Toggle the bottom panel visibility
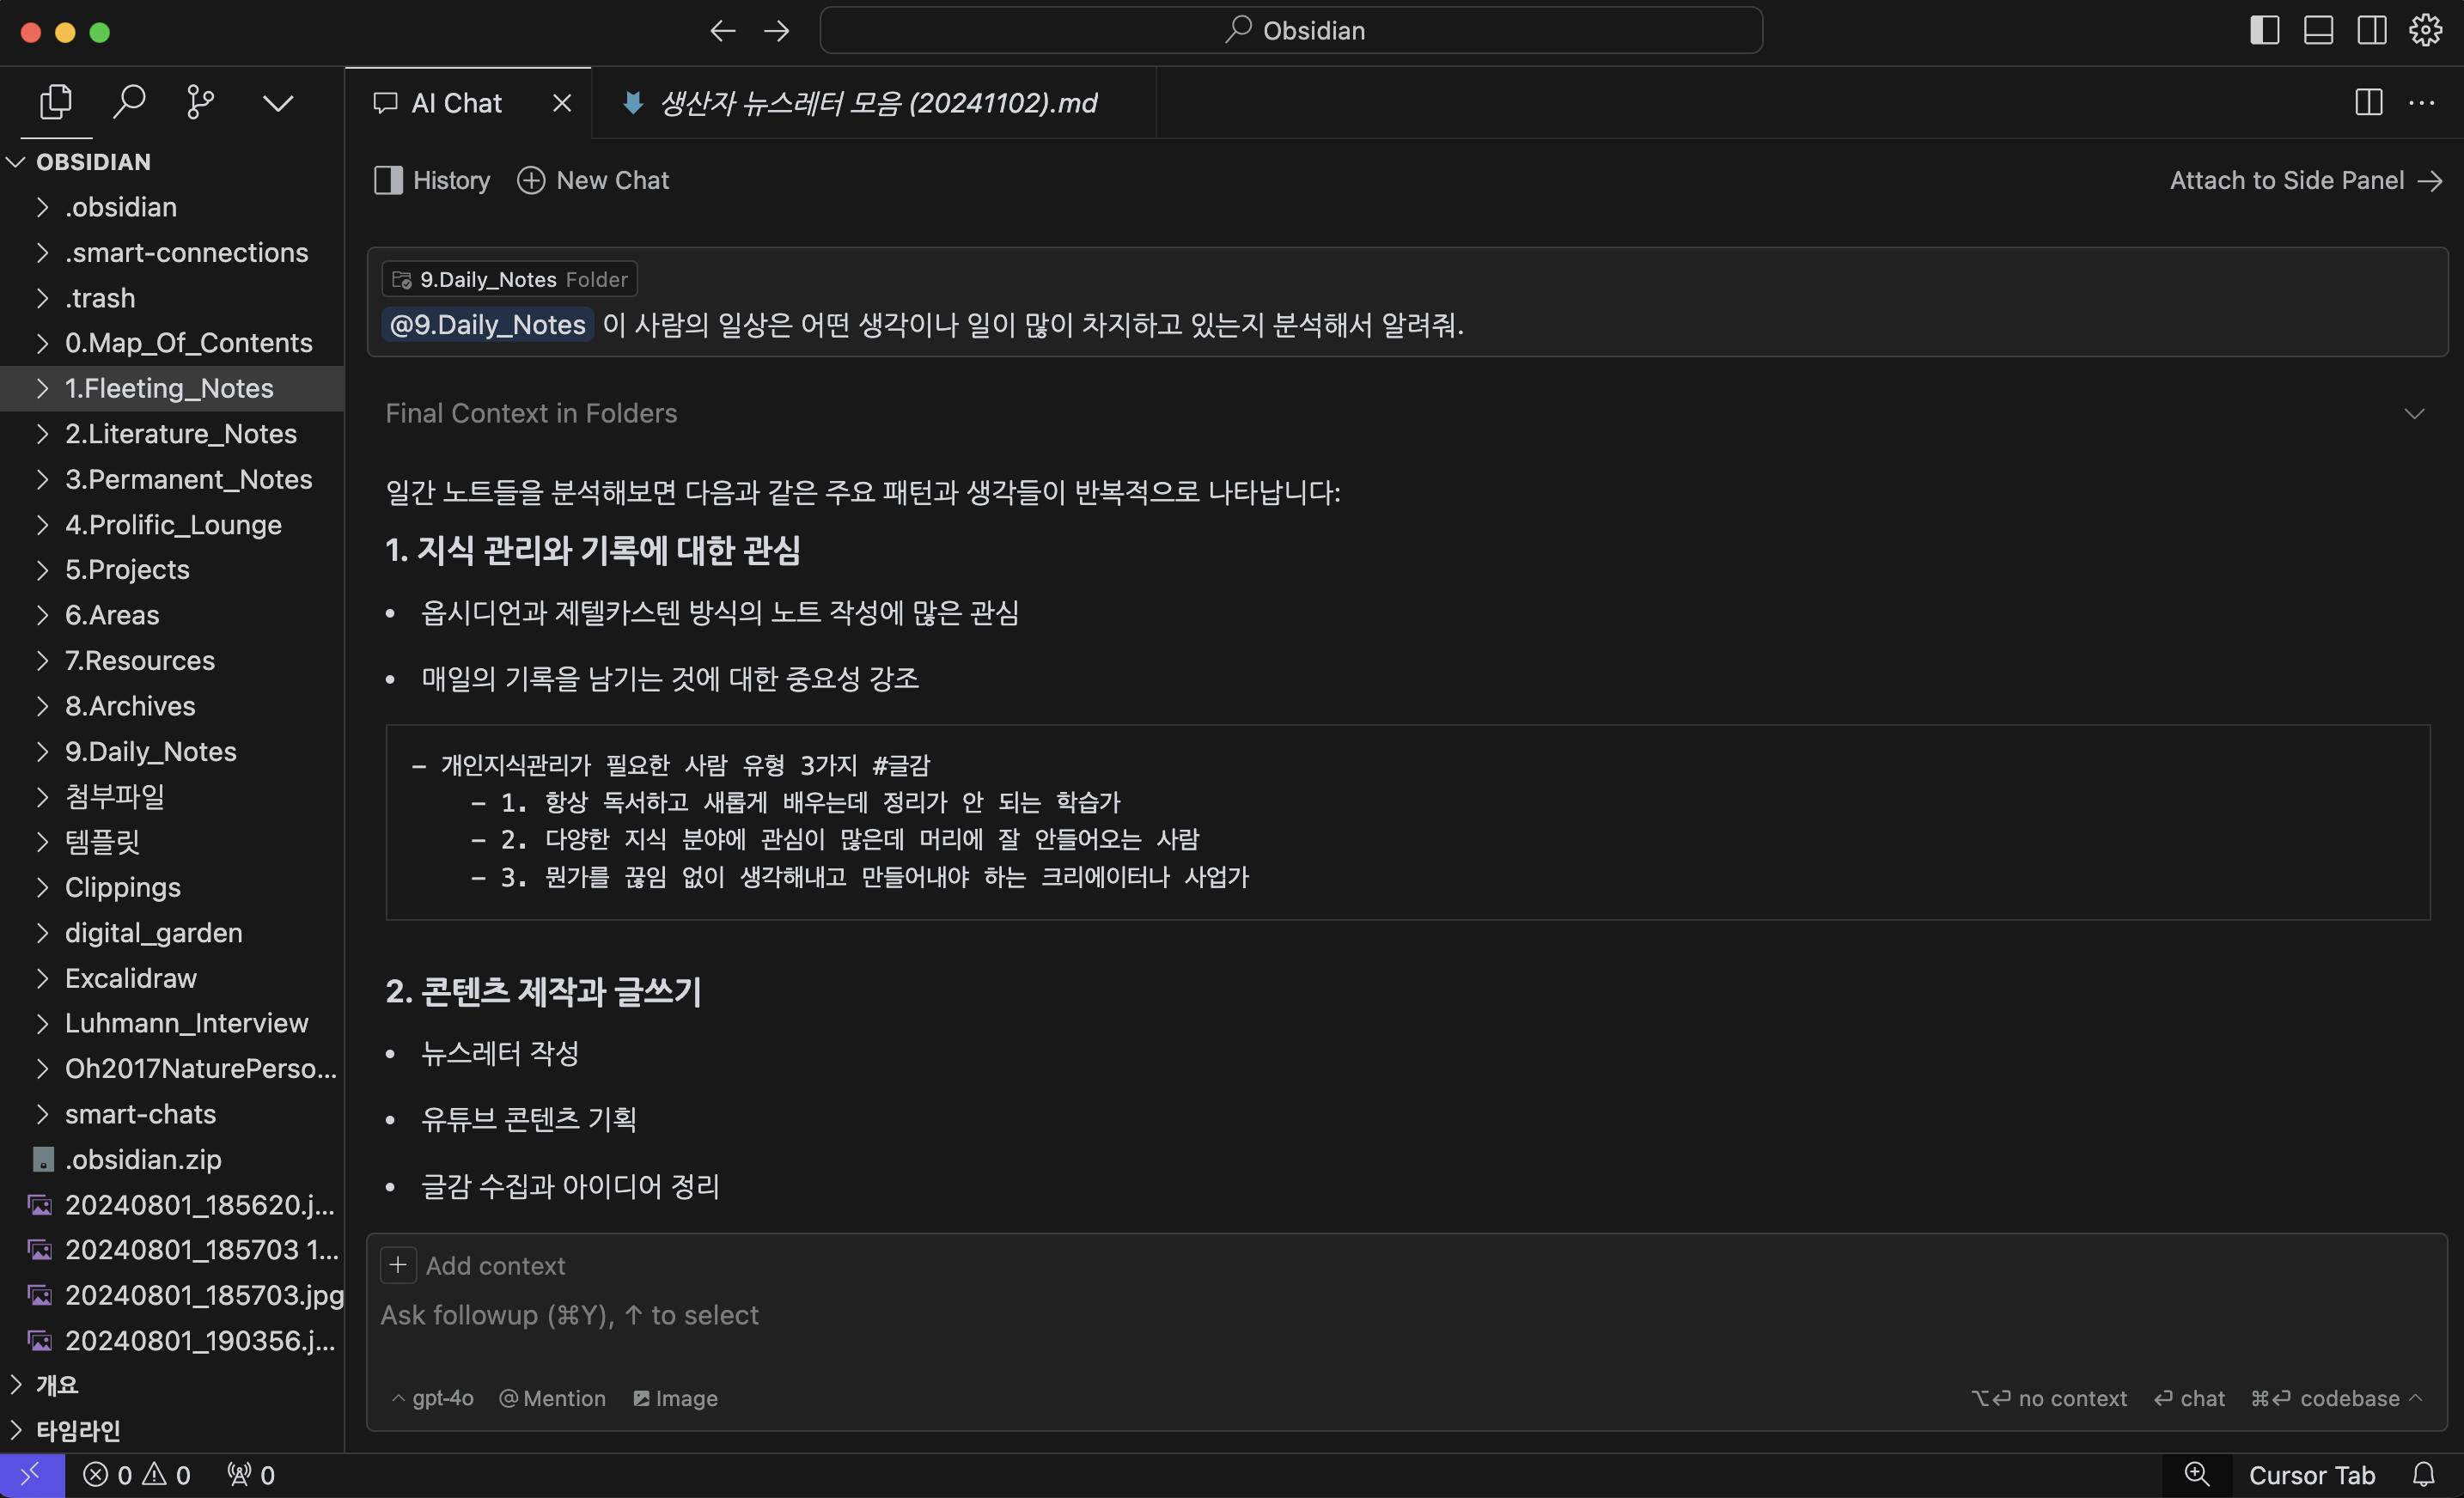 click(x=2318, y=30)
